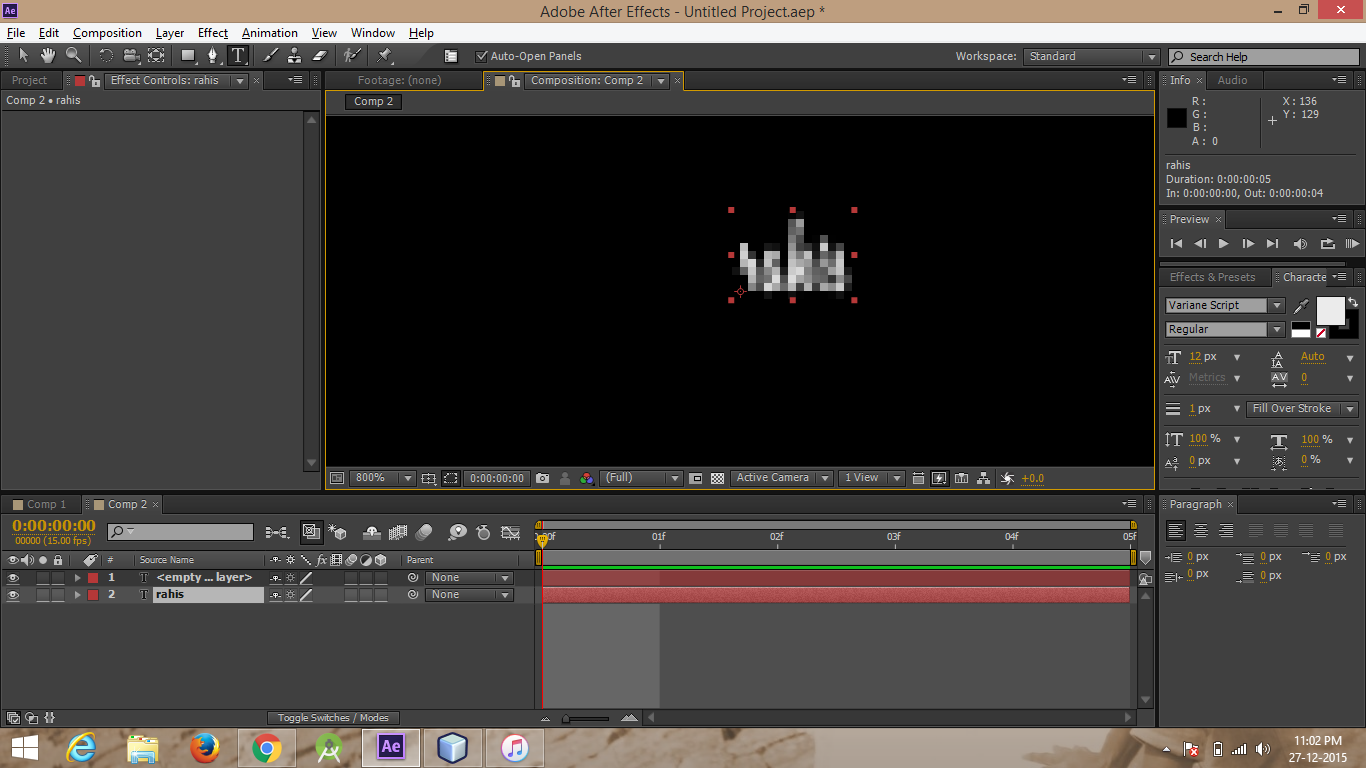Toggle visibility of the empty text layer

point(13,578)
